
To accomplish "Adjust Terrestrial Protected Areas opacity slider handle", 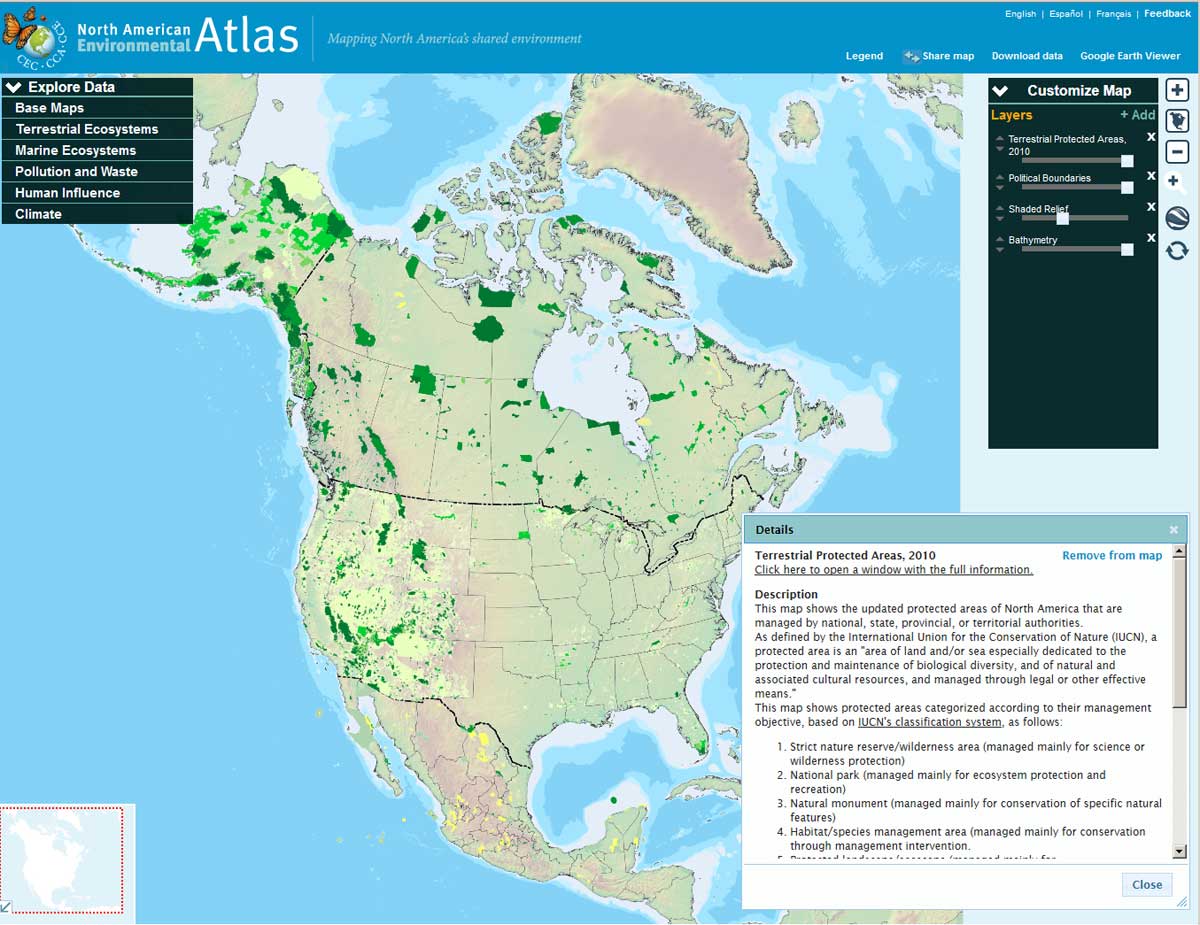I will (x=1127, y=160).
